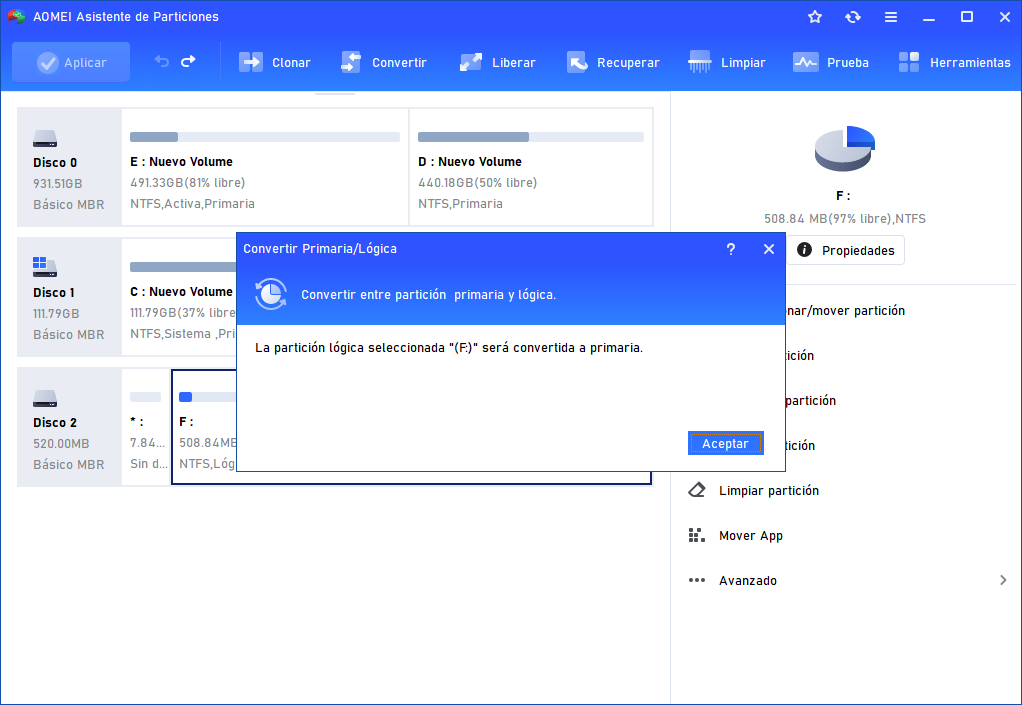Click the AOMEI app logo in title bar
This screenshot has width=1022, height=705.
17,16
